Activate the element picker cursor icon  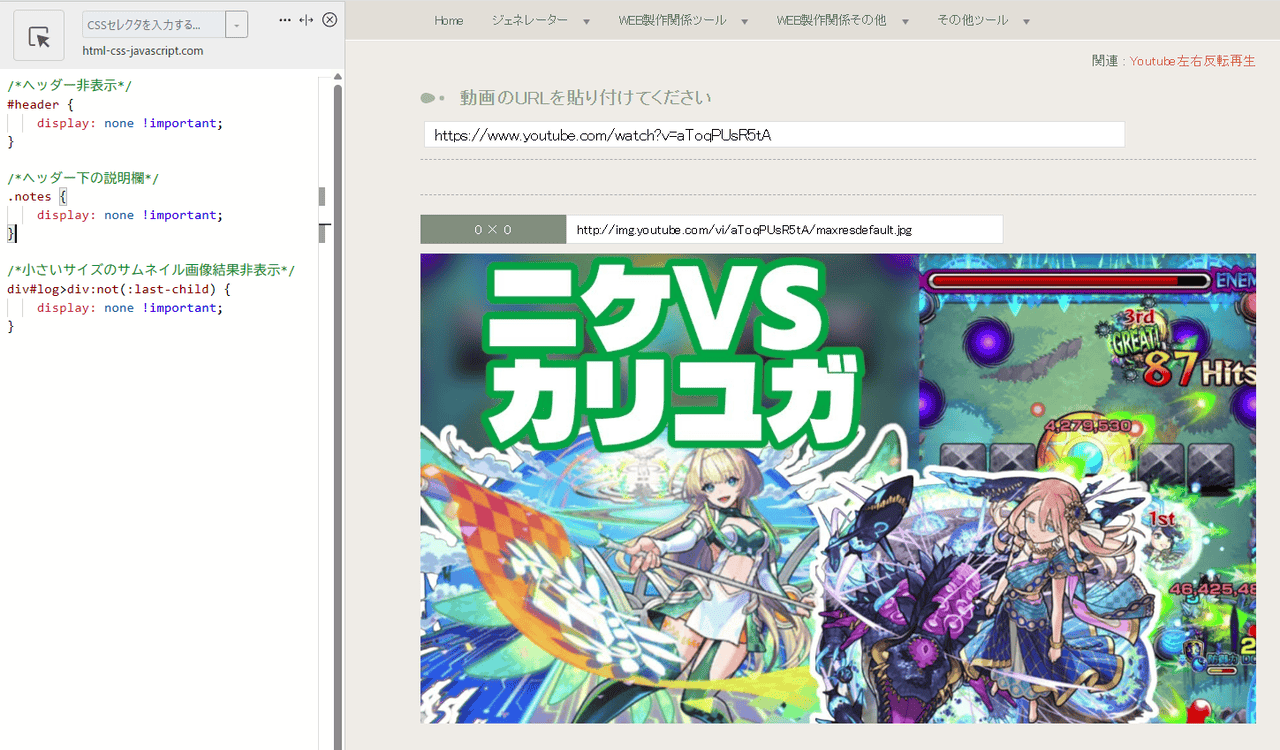click(x=39, y=37)
